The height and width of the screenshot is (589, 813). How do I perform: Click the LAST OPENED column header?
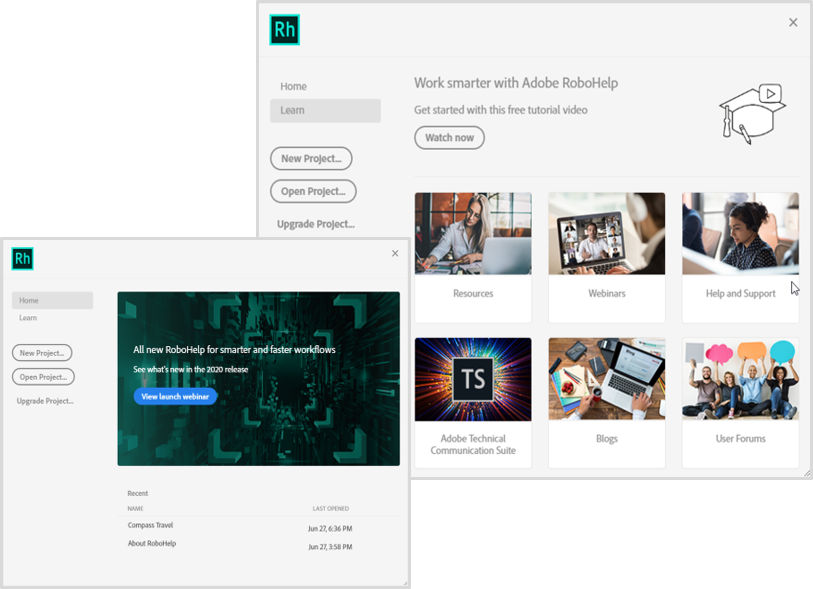(331, 509)
